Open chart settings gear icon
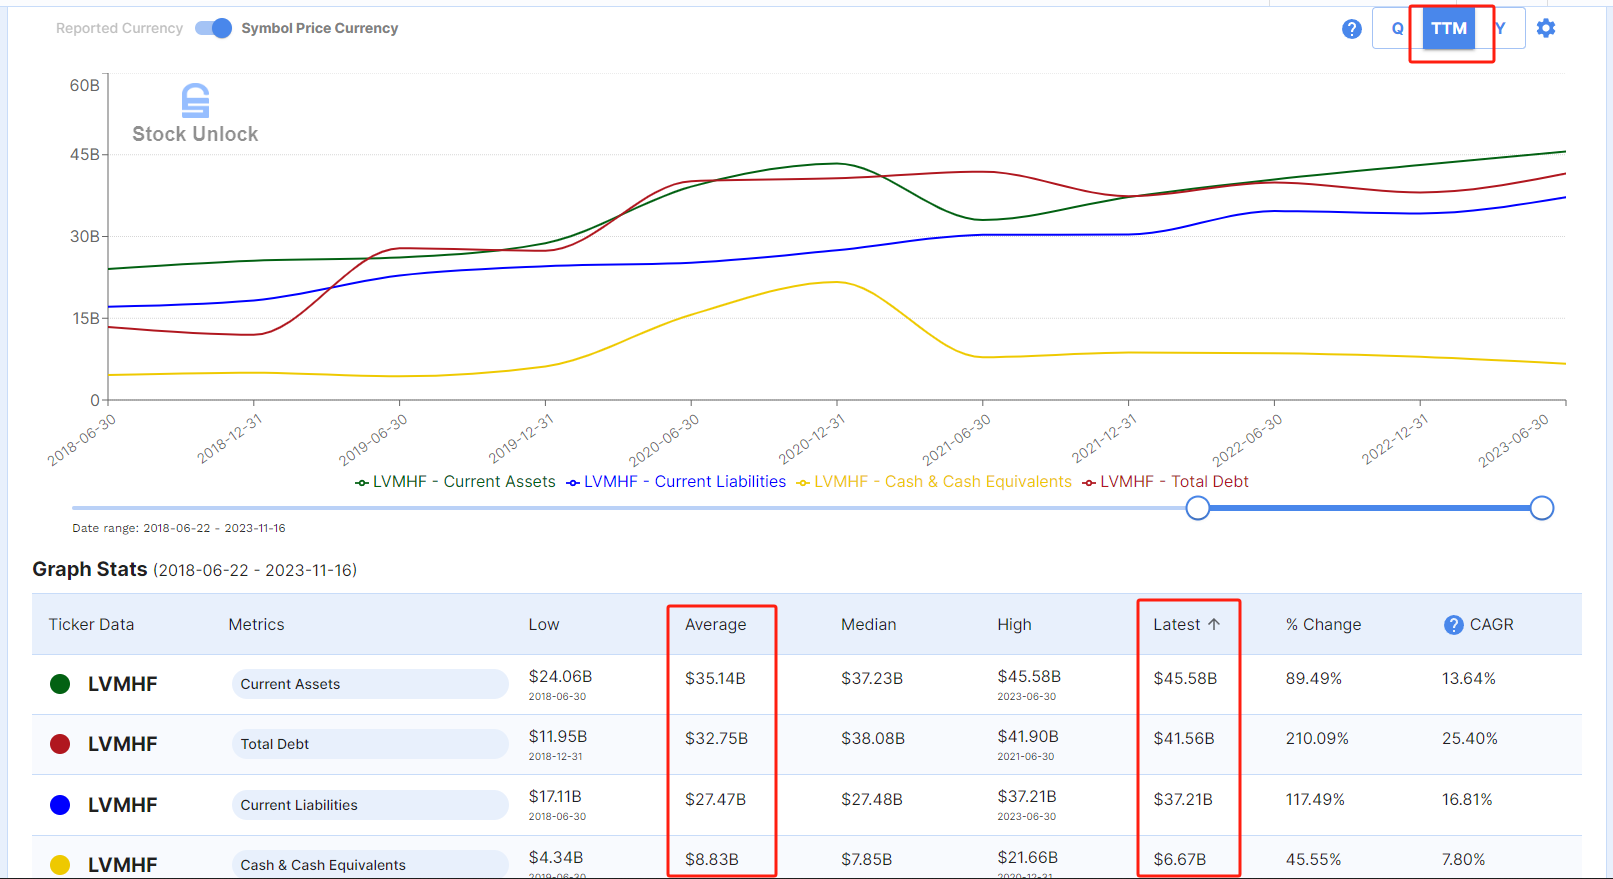1613x879 pixels. (1546, 28)
